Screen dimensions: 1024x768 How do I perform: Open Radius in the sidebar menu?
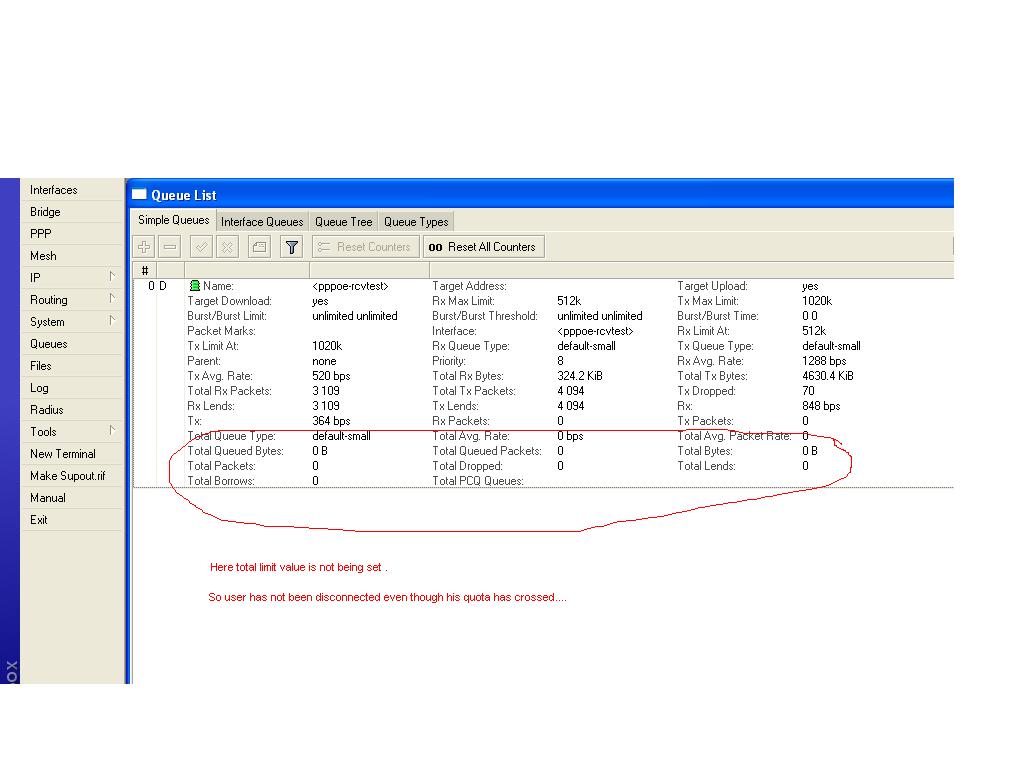coord(72,410)
